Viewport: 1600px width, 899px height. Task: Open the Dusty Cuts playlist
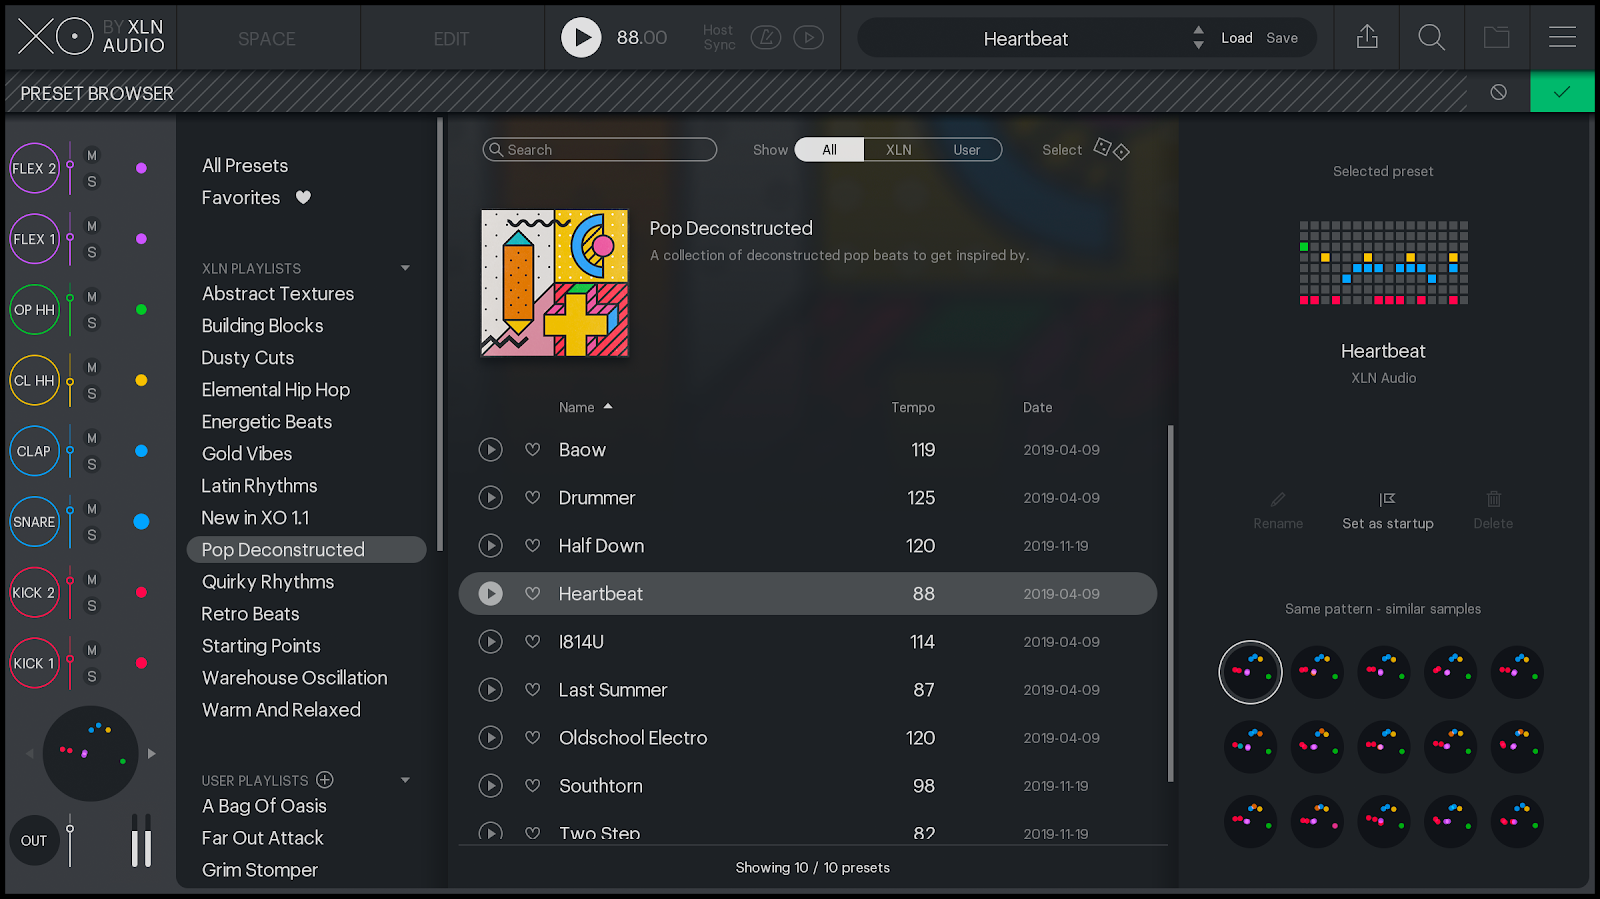[247, 358]
